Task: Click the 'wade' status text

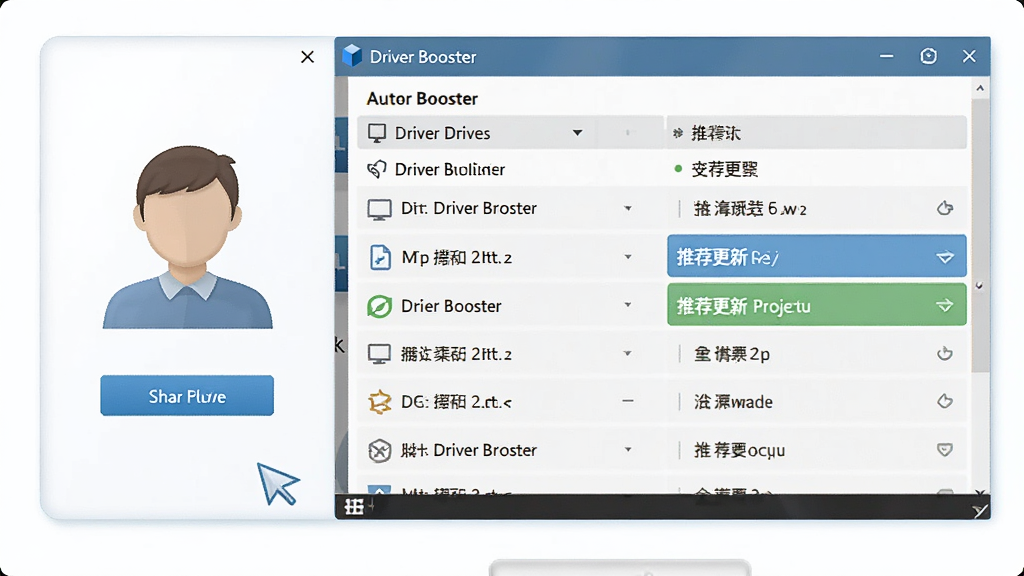Action: (x=733, y=402)
